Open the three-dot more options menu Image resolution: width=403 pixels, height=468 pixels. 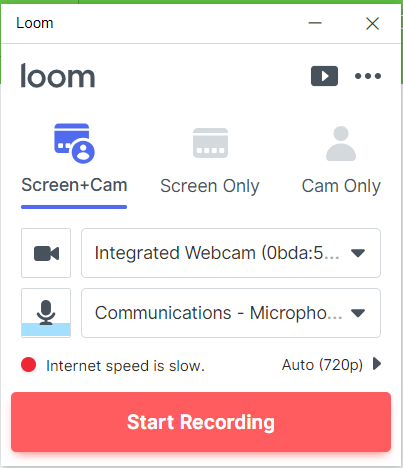[x=368, y=76]
